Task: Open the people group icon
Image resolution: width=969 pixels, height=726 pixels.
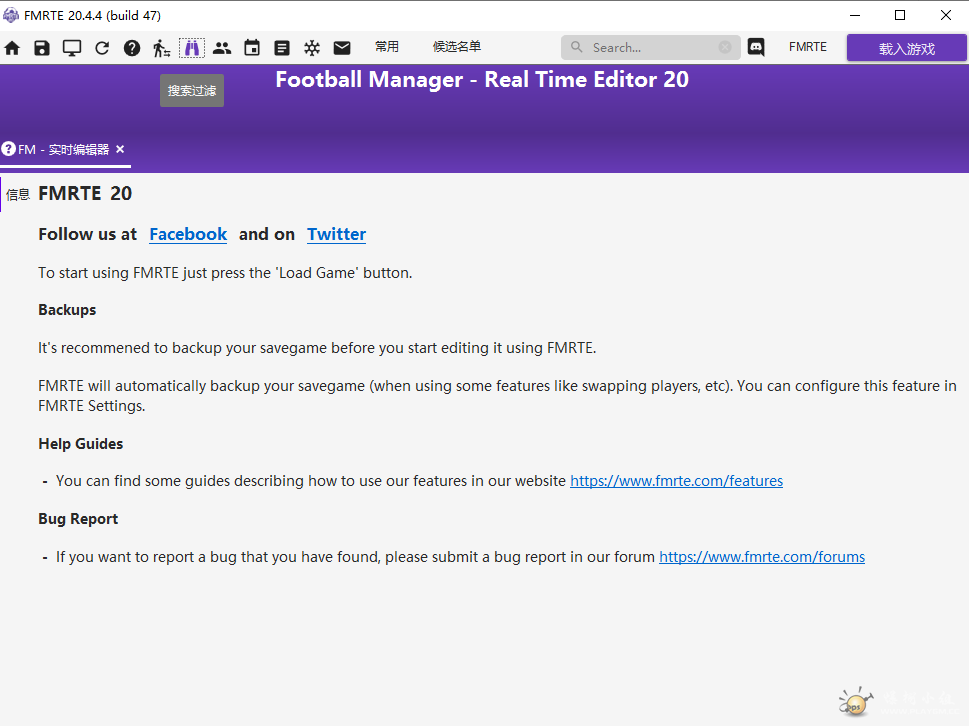Action: [x=222, y=48]
